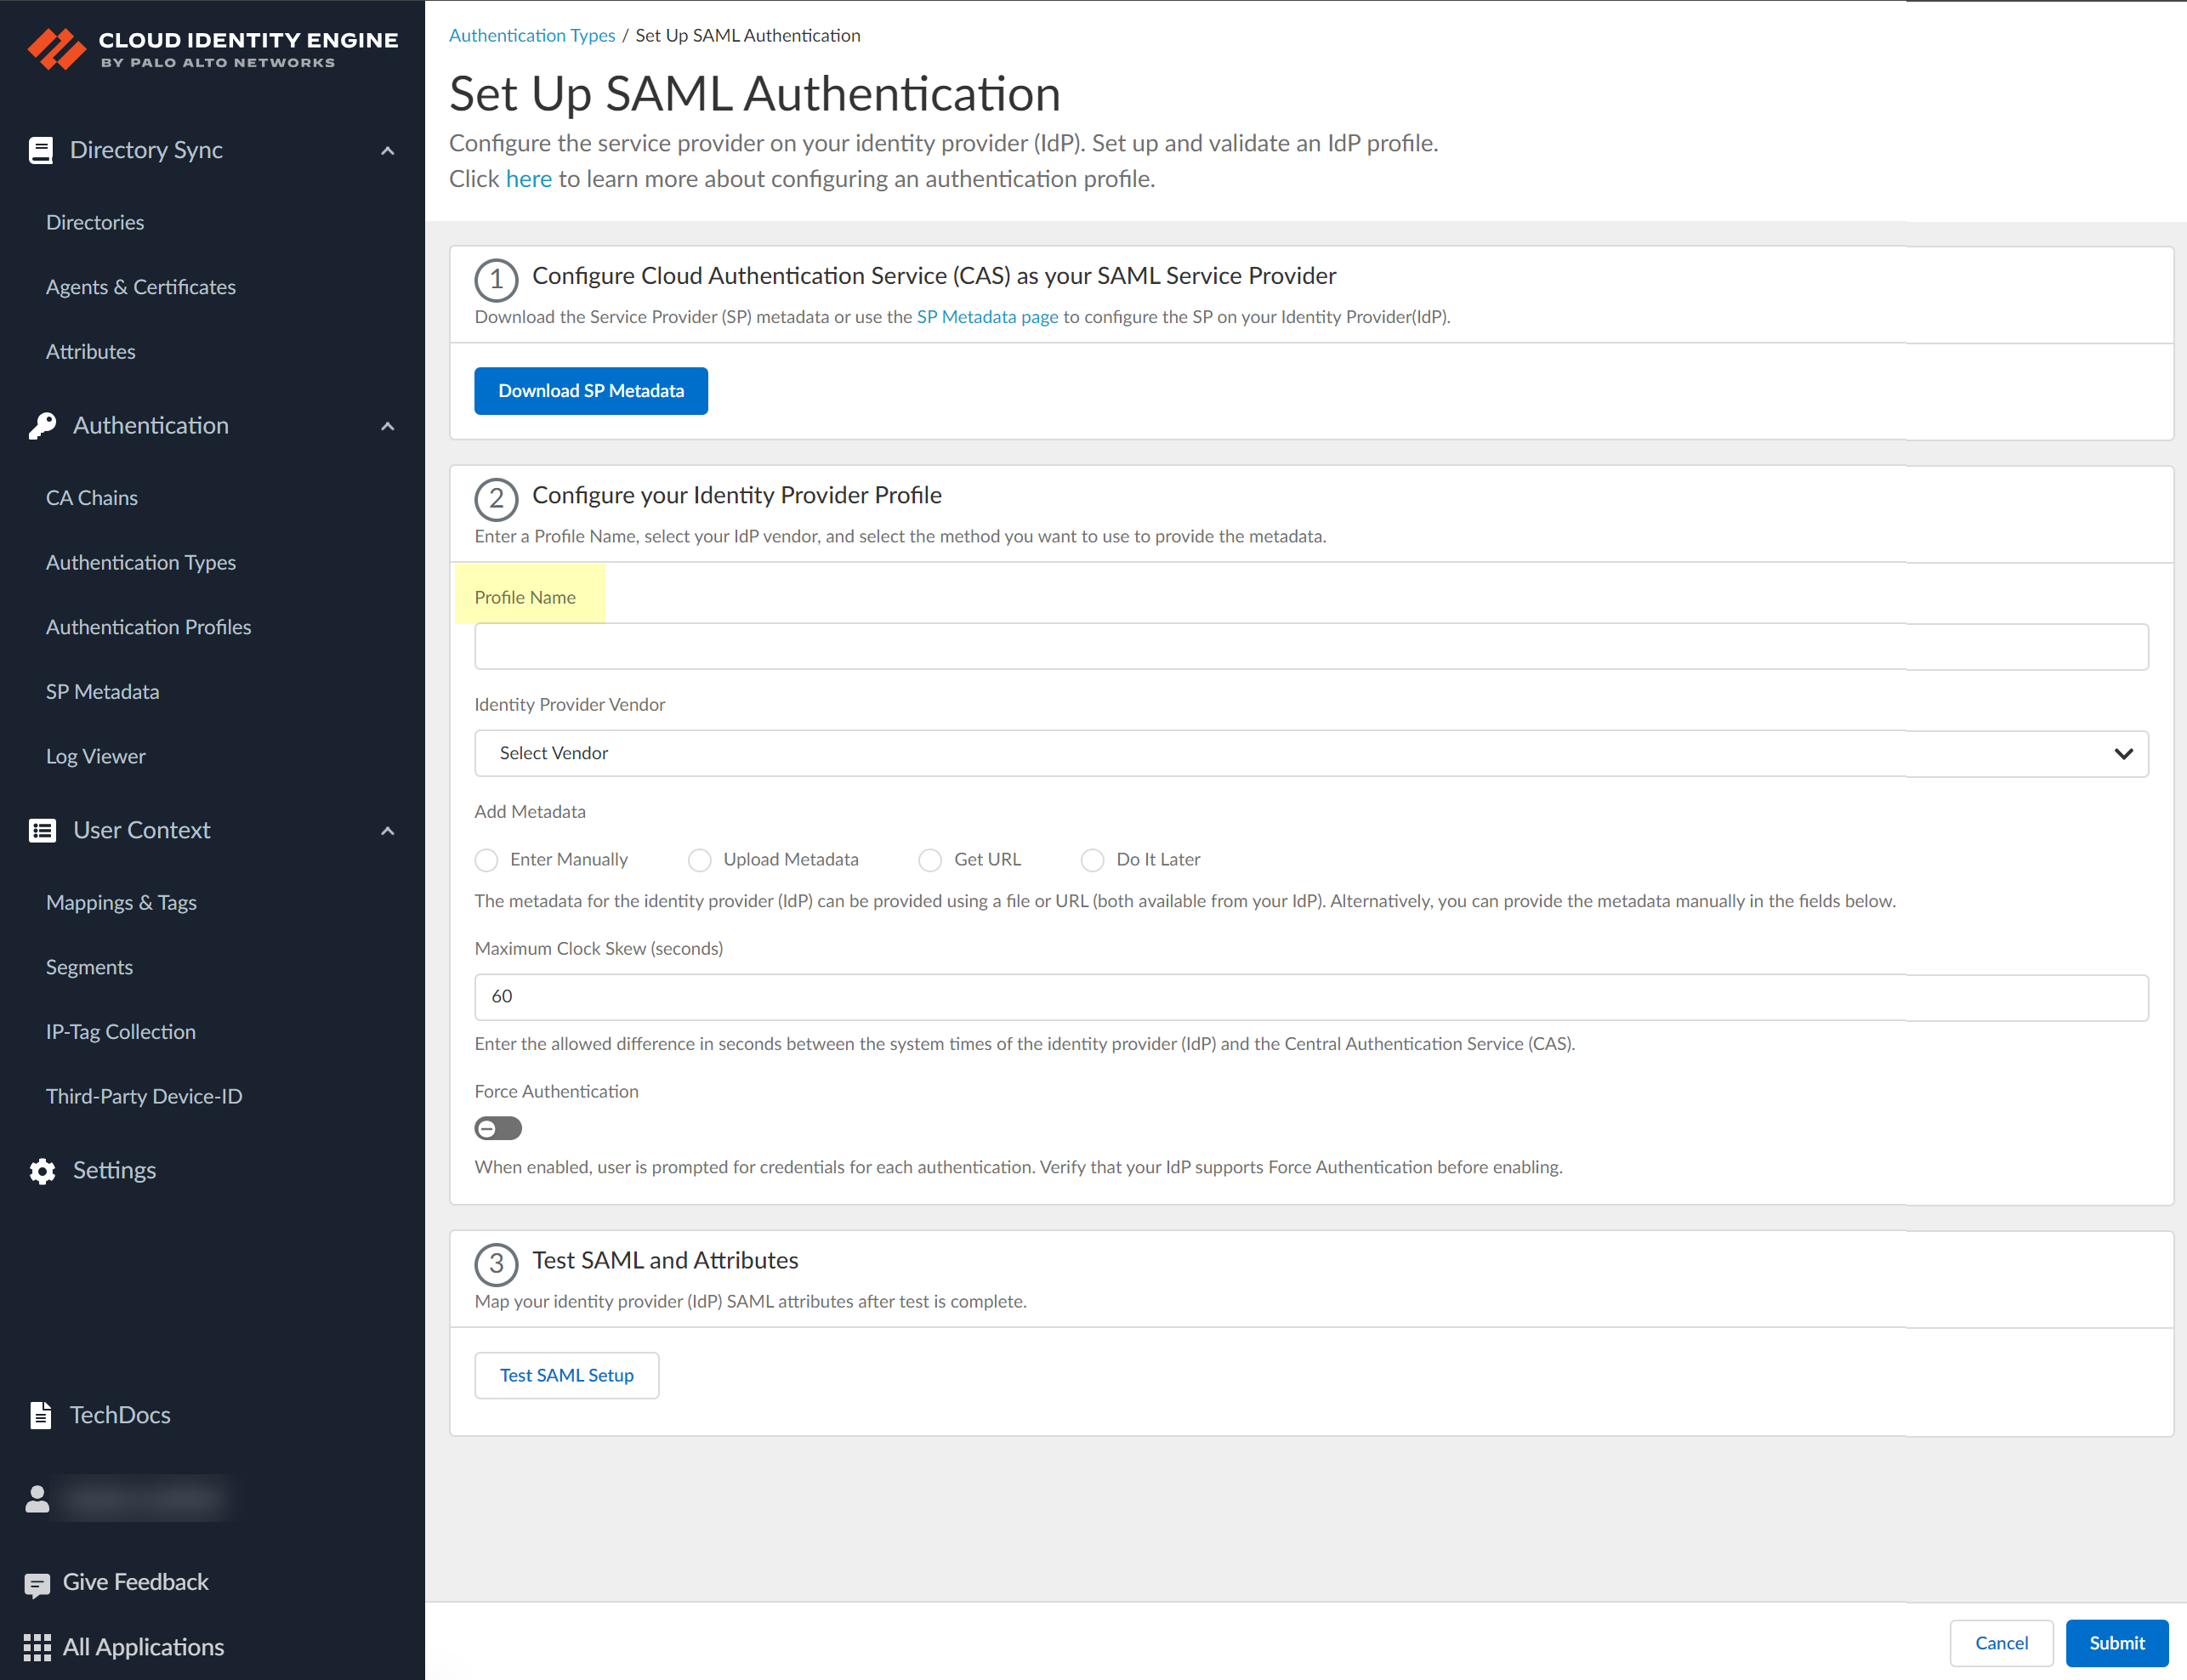Click the Test SAML Setup button
2187x1680 pixels.
[566, 1375]
